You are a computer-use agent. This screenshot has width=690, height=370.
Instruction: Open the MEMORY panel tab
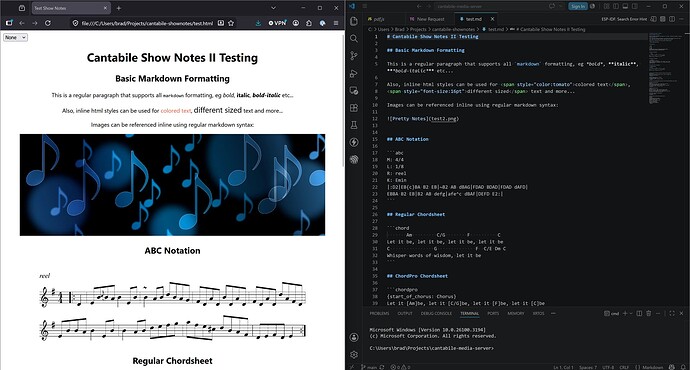tap(516, 313)
